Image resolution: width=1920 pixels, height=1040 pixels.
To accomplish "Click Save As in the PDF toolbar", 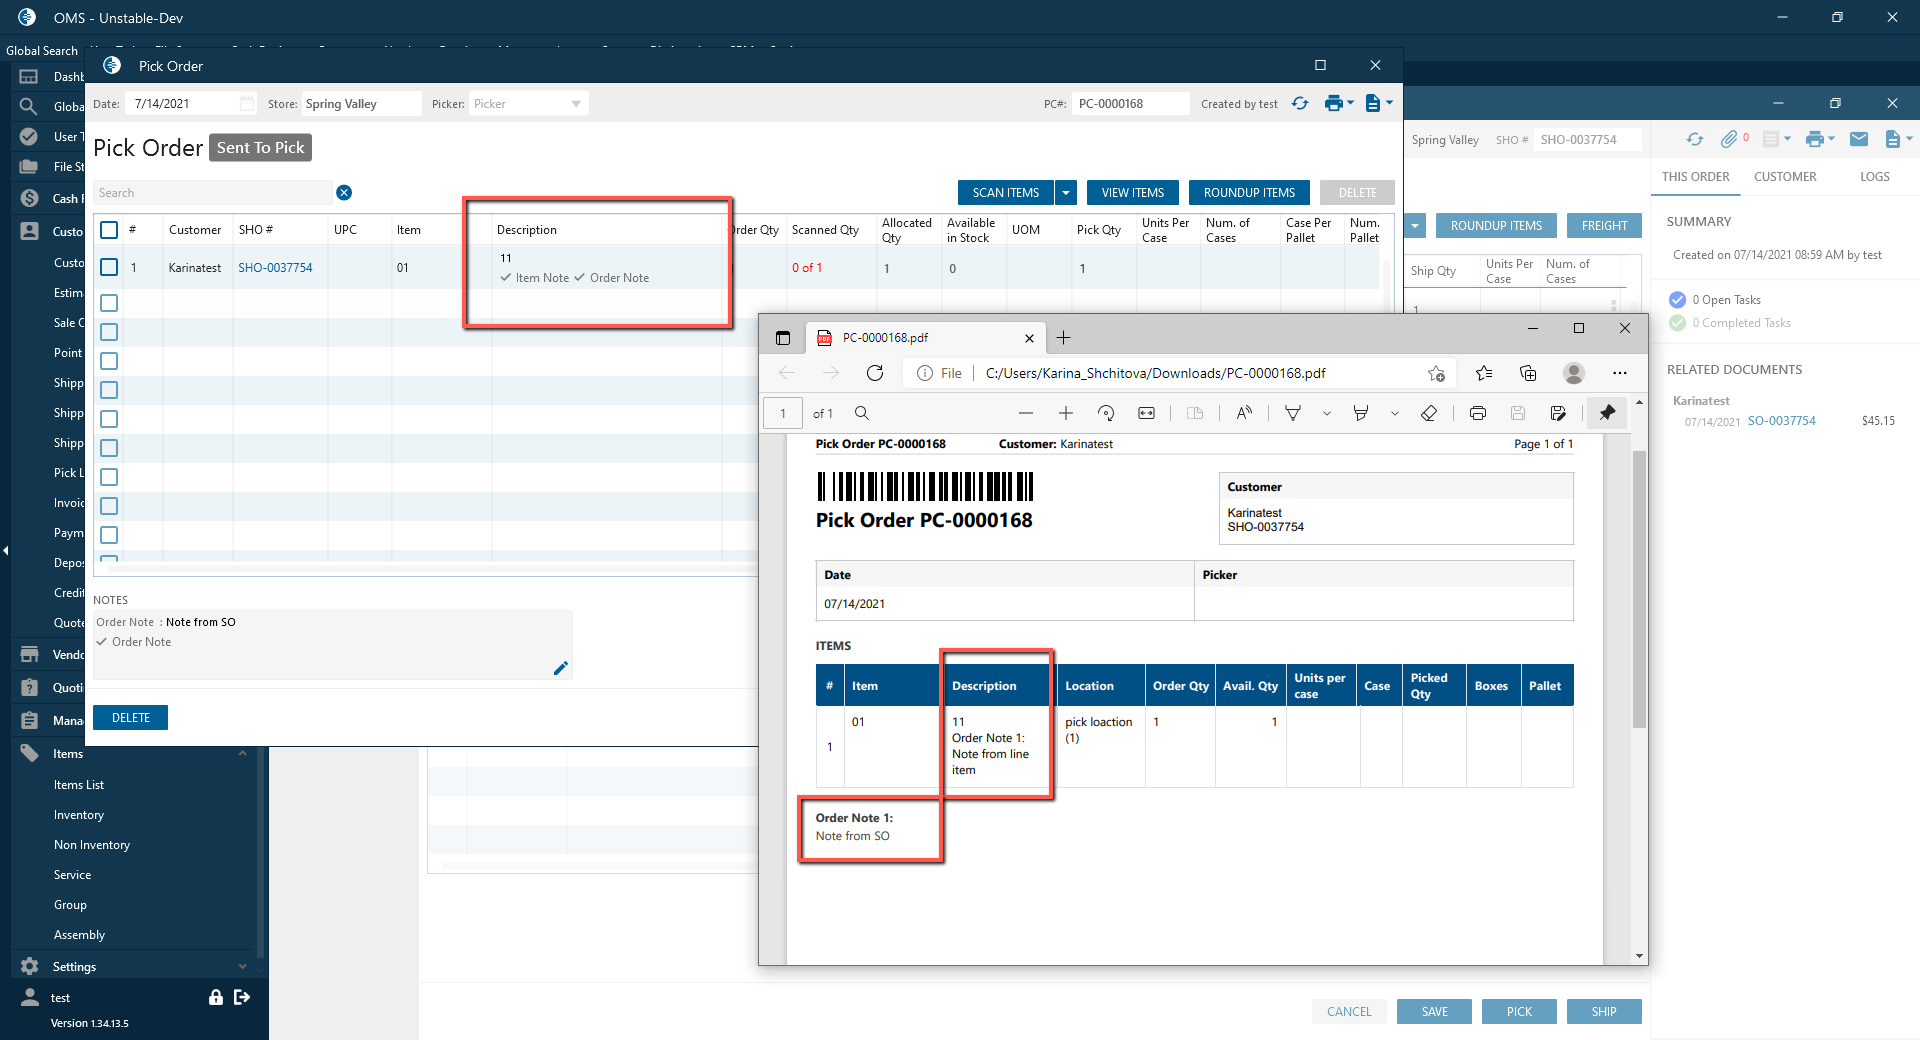I will (1558, 413).
